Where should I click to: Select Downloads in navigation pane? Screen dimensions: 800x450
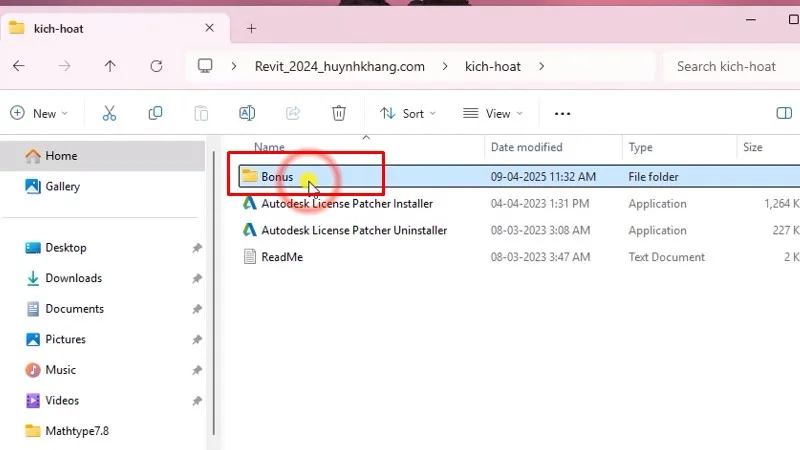click(x=73, y=278)
